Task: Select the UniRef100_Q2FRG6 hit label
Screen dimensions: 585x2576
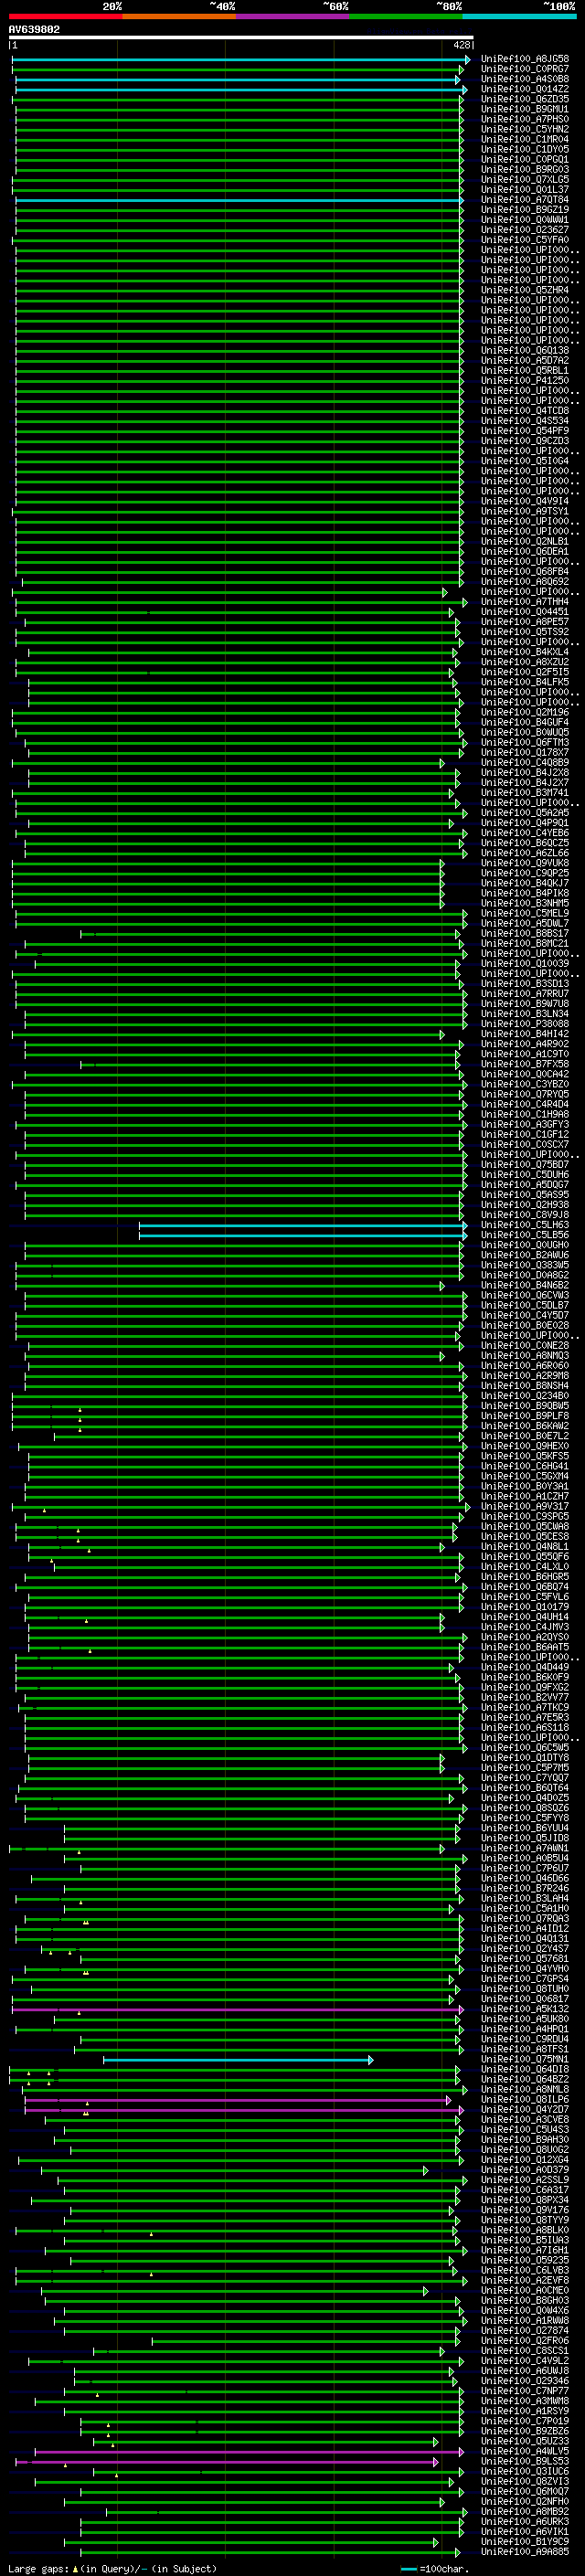Action: (525, 2340)
